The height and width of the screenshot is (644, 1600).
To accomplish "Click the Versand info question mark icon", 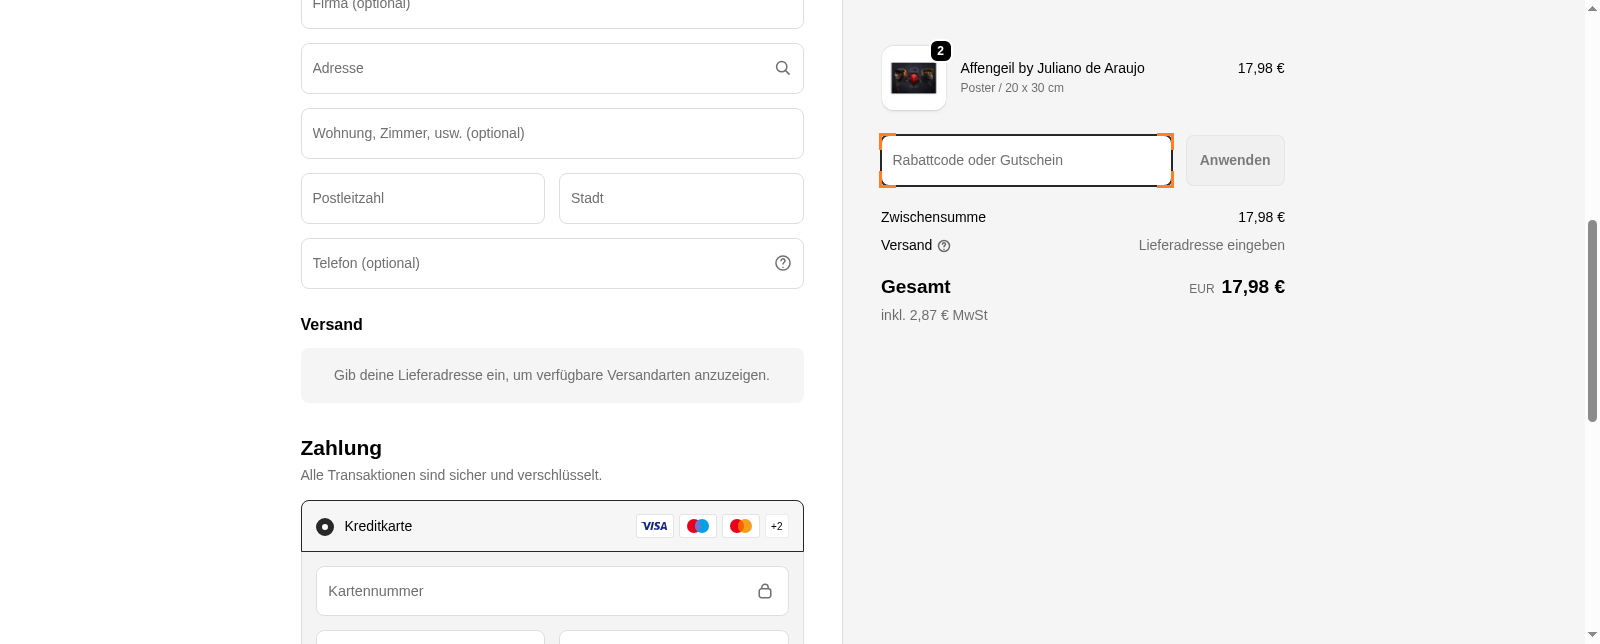I will (x=944, y=246).
